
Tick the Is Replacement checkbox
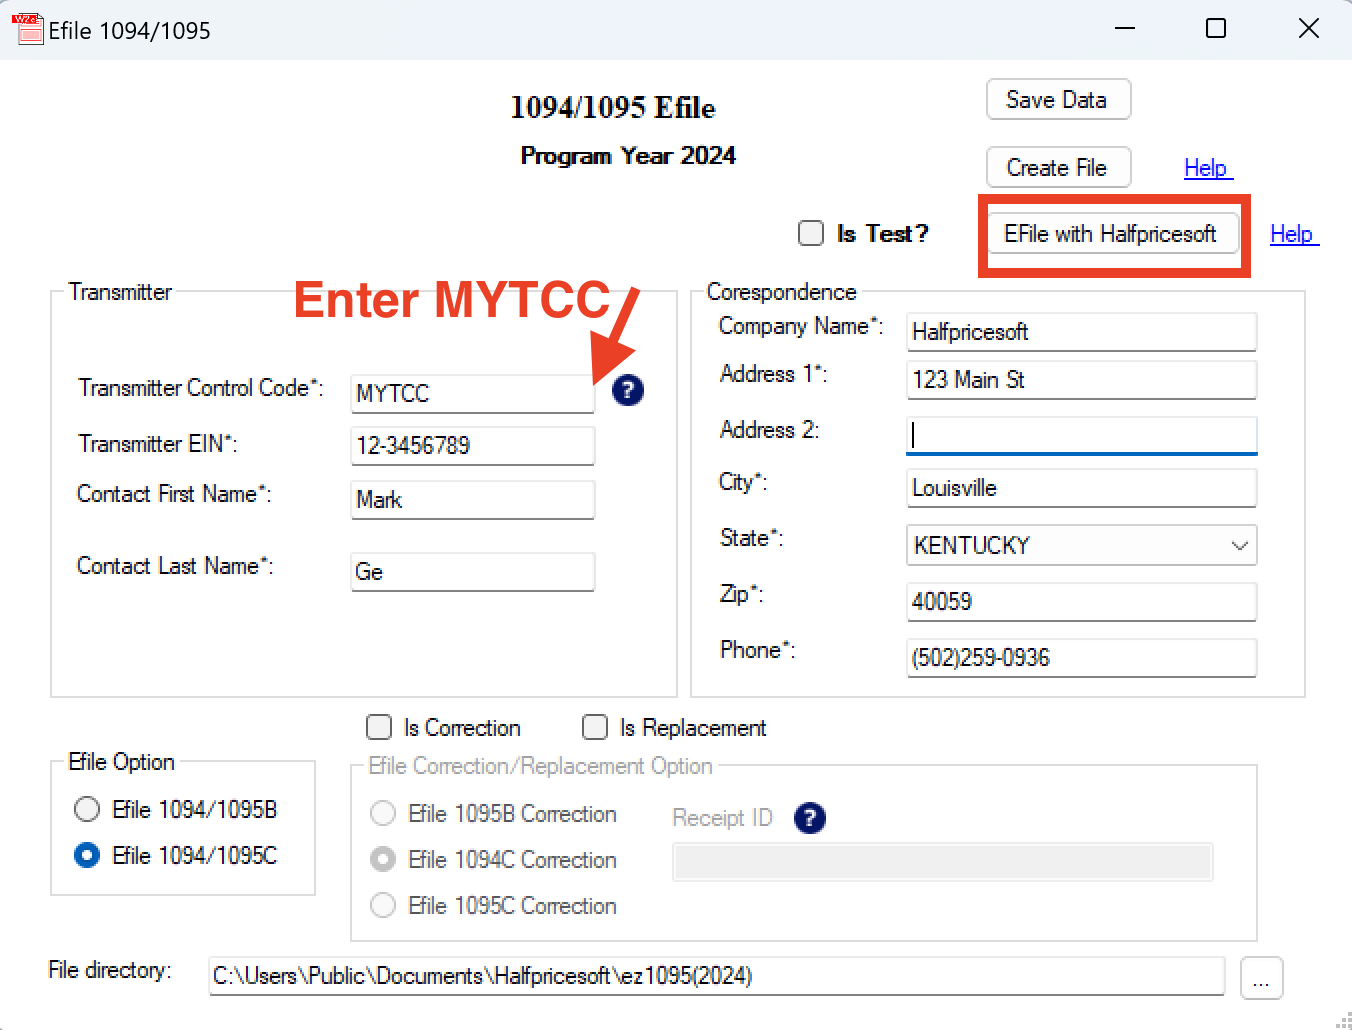[595, 727]
